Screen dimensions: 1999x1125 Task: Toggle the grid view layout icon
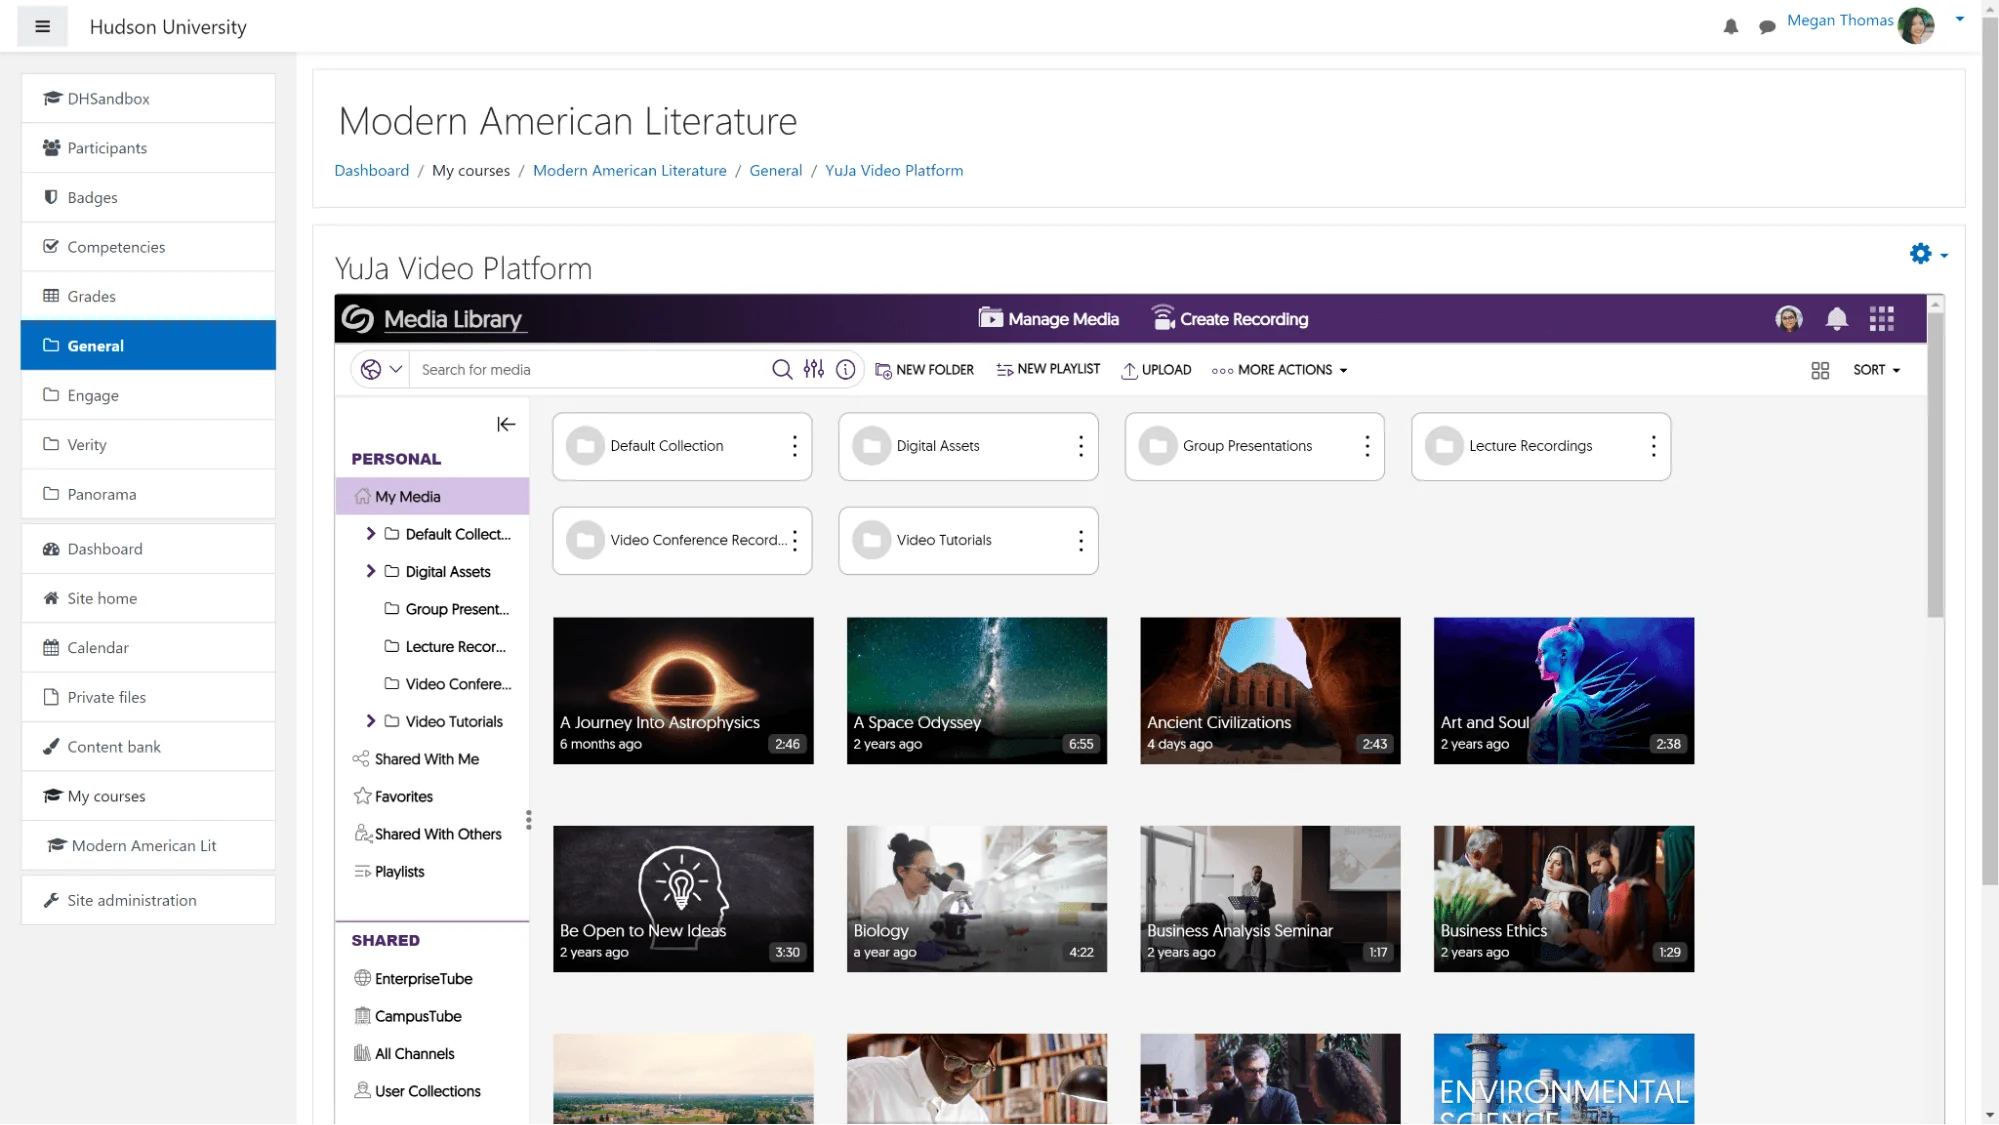tap(1820, 370)
